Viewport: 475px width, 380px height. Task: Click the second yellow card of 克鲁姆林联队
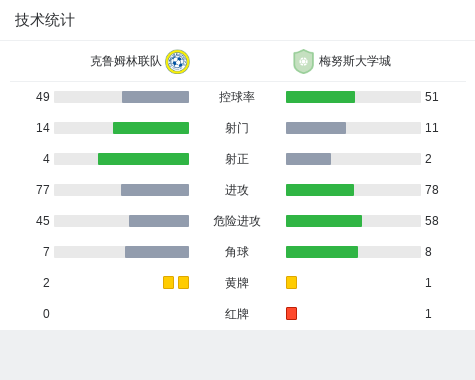click(x=183, y=282)
